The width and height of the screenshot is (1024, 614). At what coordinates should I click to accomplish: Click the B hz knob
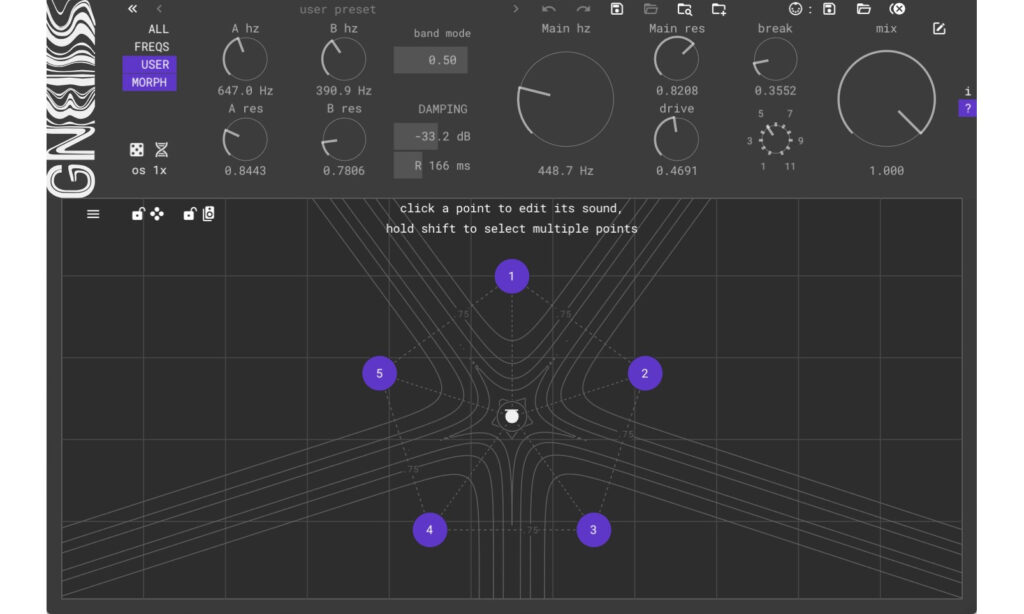click(344, 59)
